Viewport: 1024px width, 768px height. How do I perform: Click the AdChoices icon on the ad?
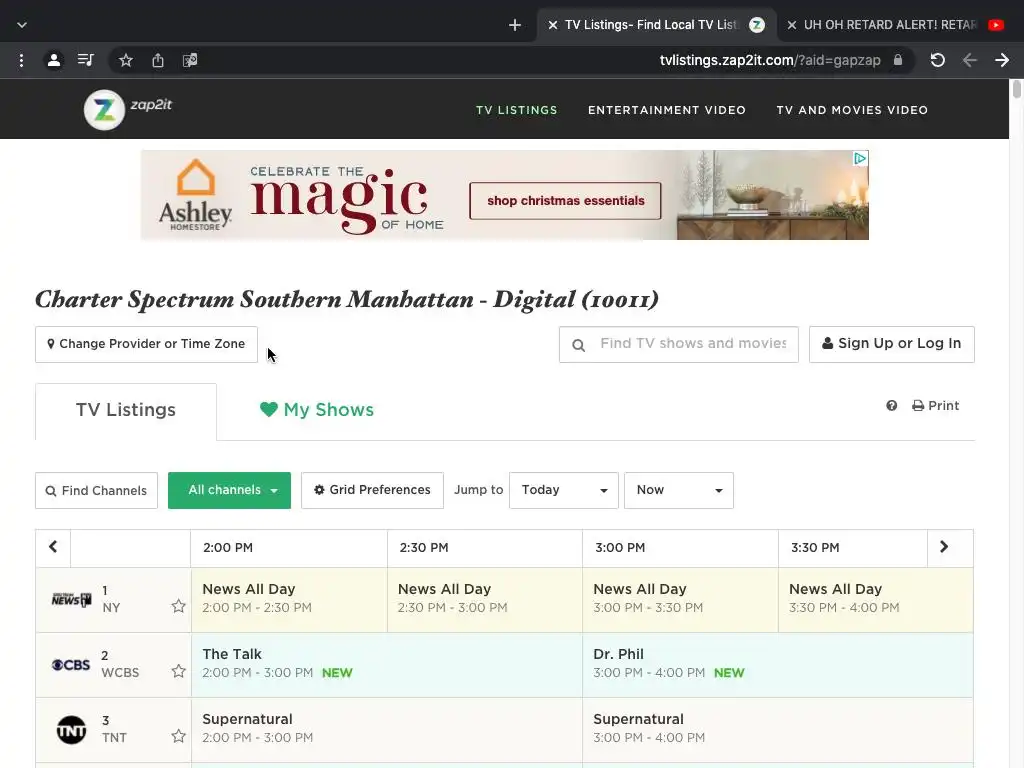point(861,158)
